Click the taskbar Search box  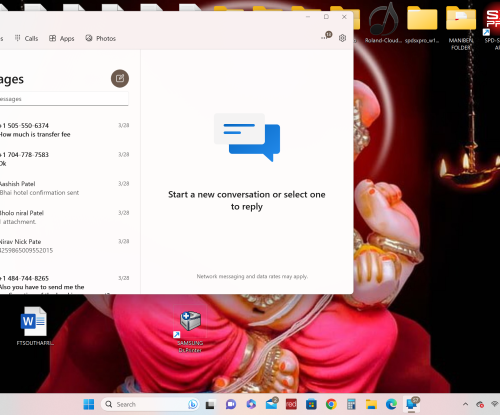click(150, 404)
